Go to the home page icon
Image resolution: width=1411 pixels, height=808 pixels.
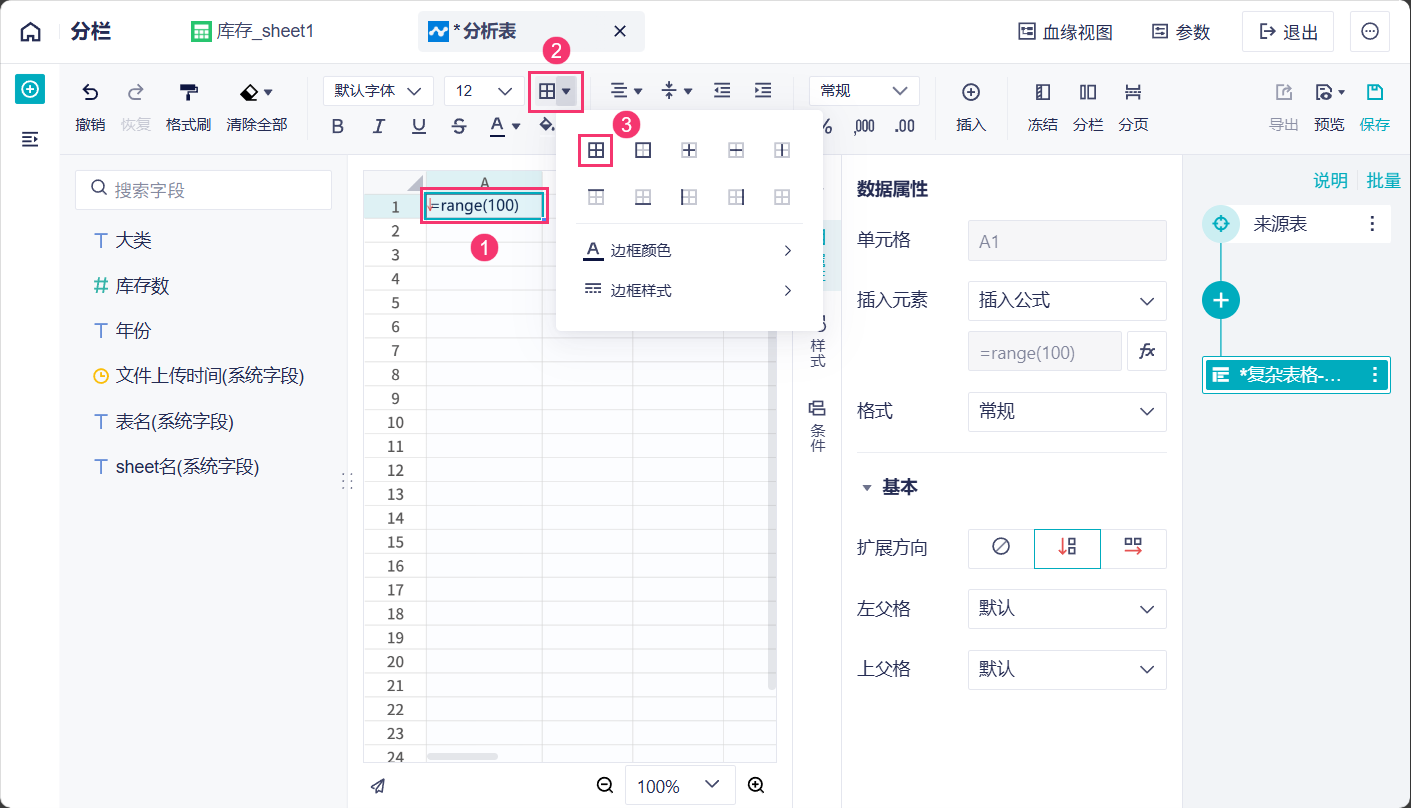(x=31, y=31)
